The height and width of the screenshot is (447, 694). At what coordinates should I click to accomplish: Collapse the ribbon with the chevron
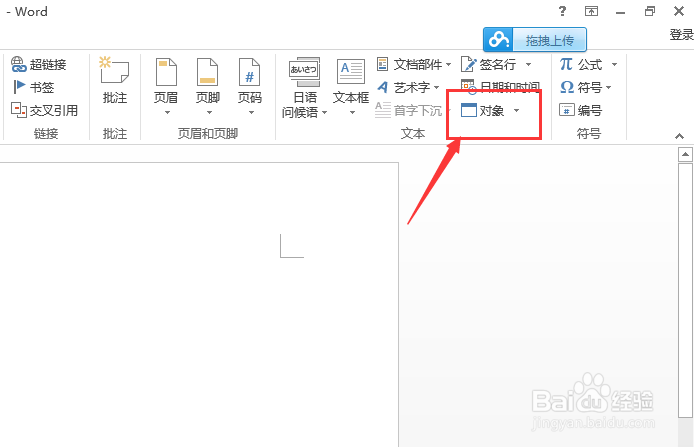point(679,136)
